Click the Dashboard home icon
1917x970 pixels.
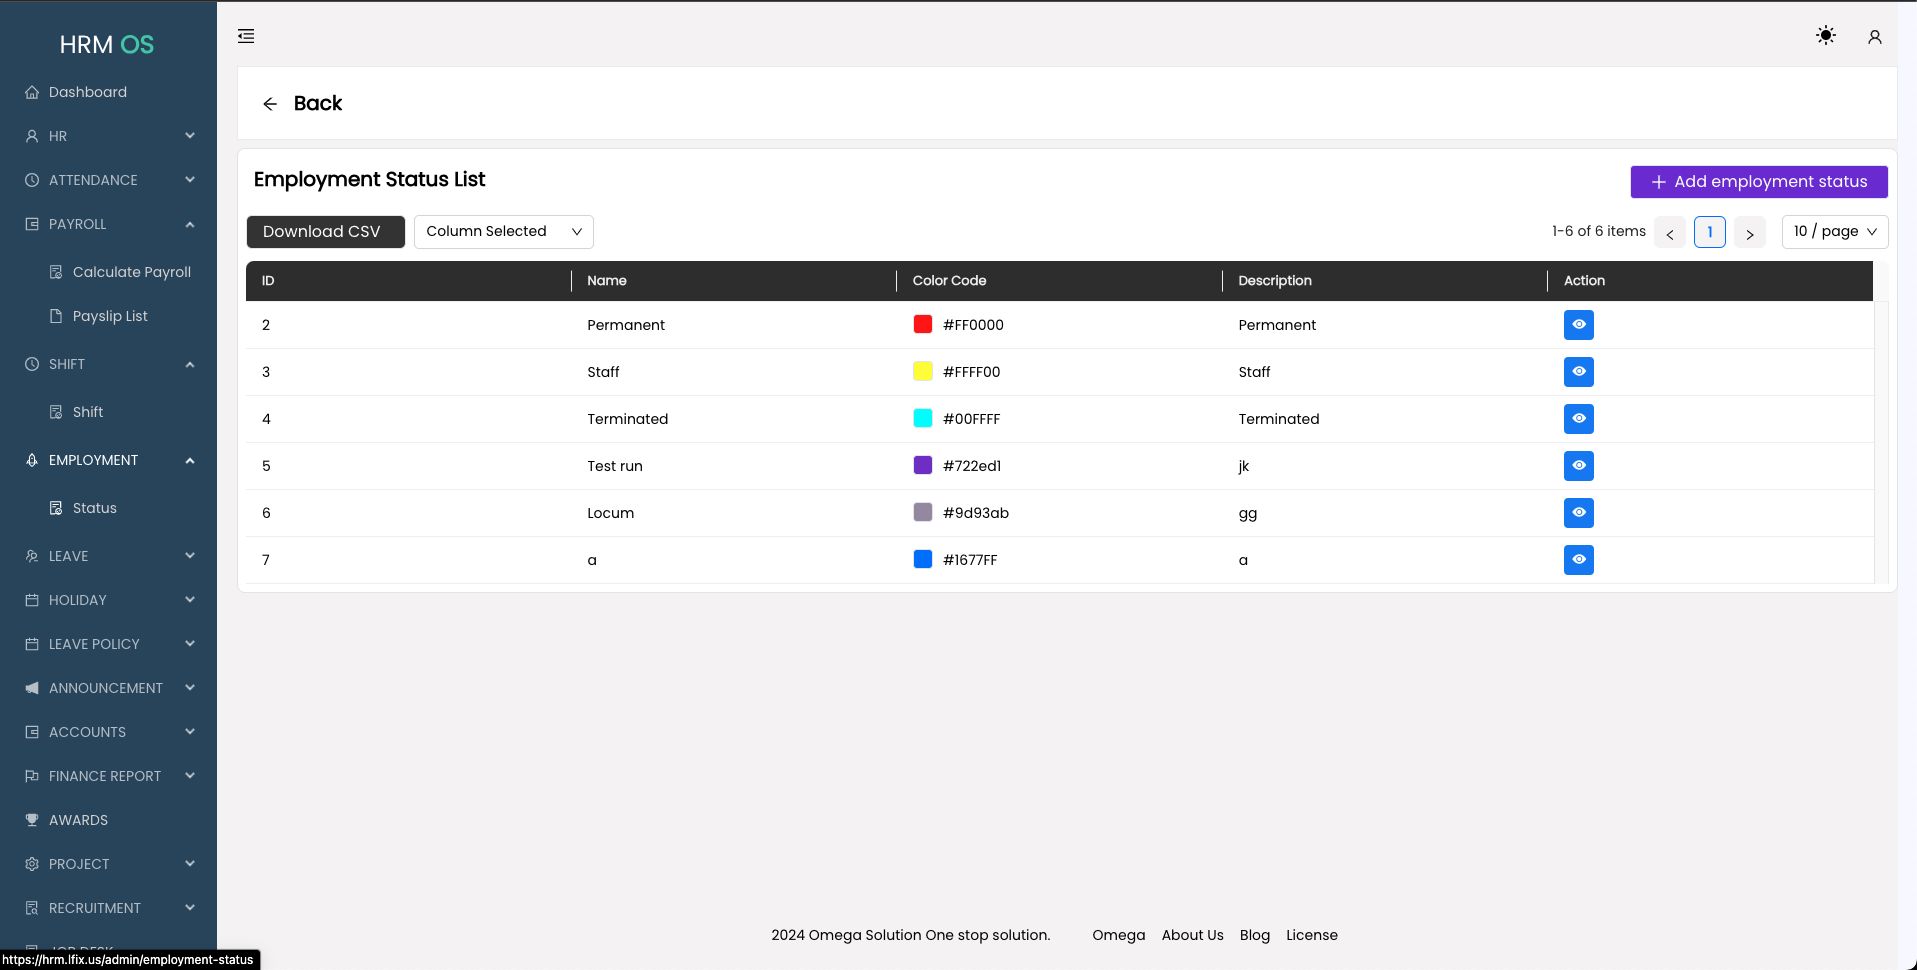pyautogui.click(x=32, y=92)
